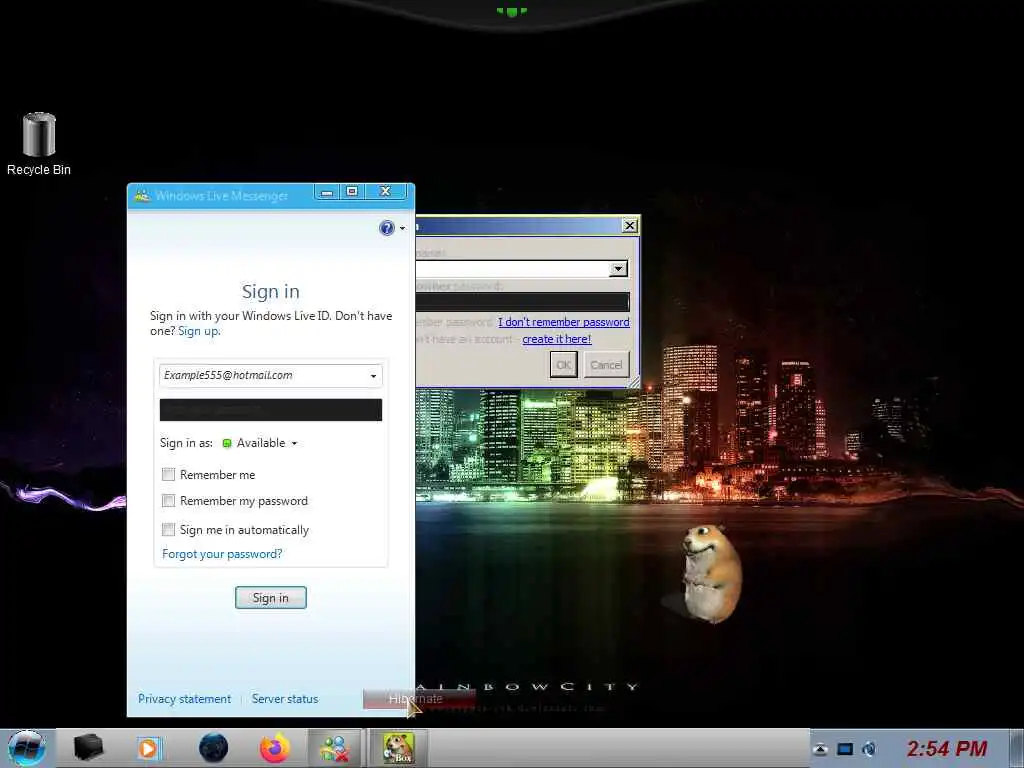Click the Messenger password field
Image resolution: width=1024 pixels, height=768 pixels.
(270, 410)
